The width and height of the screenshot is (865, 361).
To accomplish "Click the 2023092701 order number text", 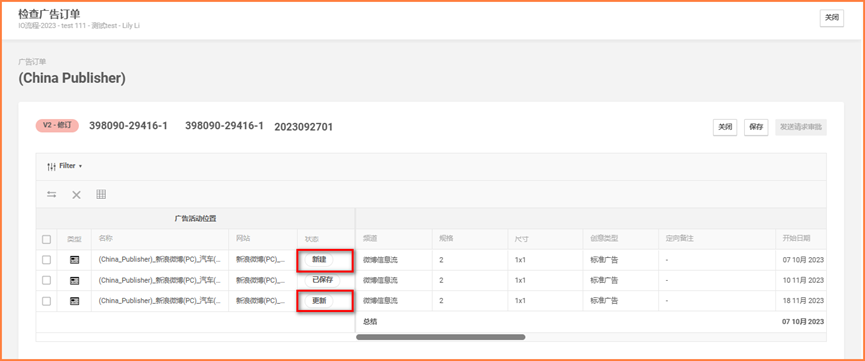I will pos(303,128).
